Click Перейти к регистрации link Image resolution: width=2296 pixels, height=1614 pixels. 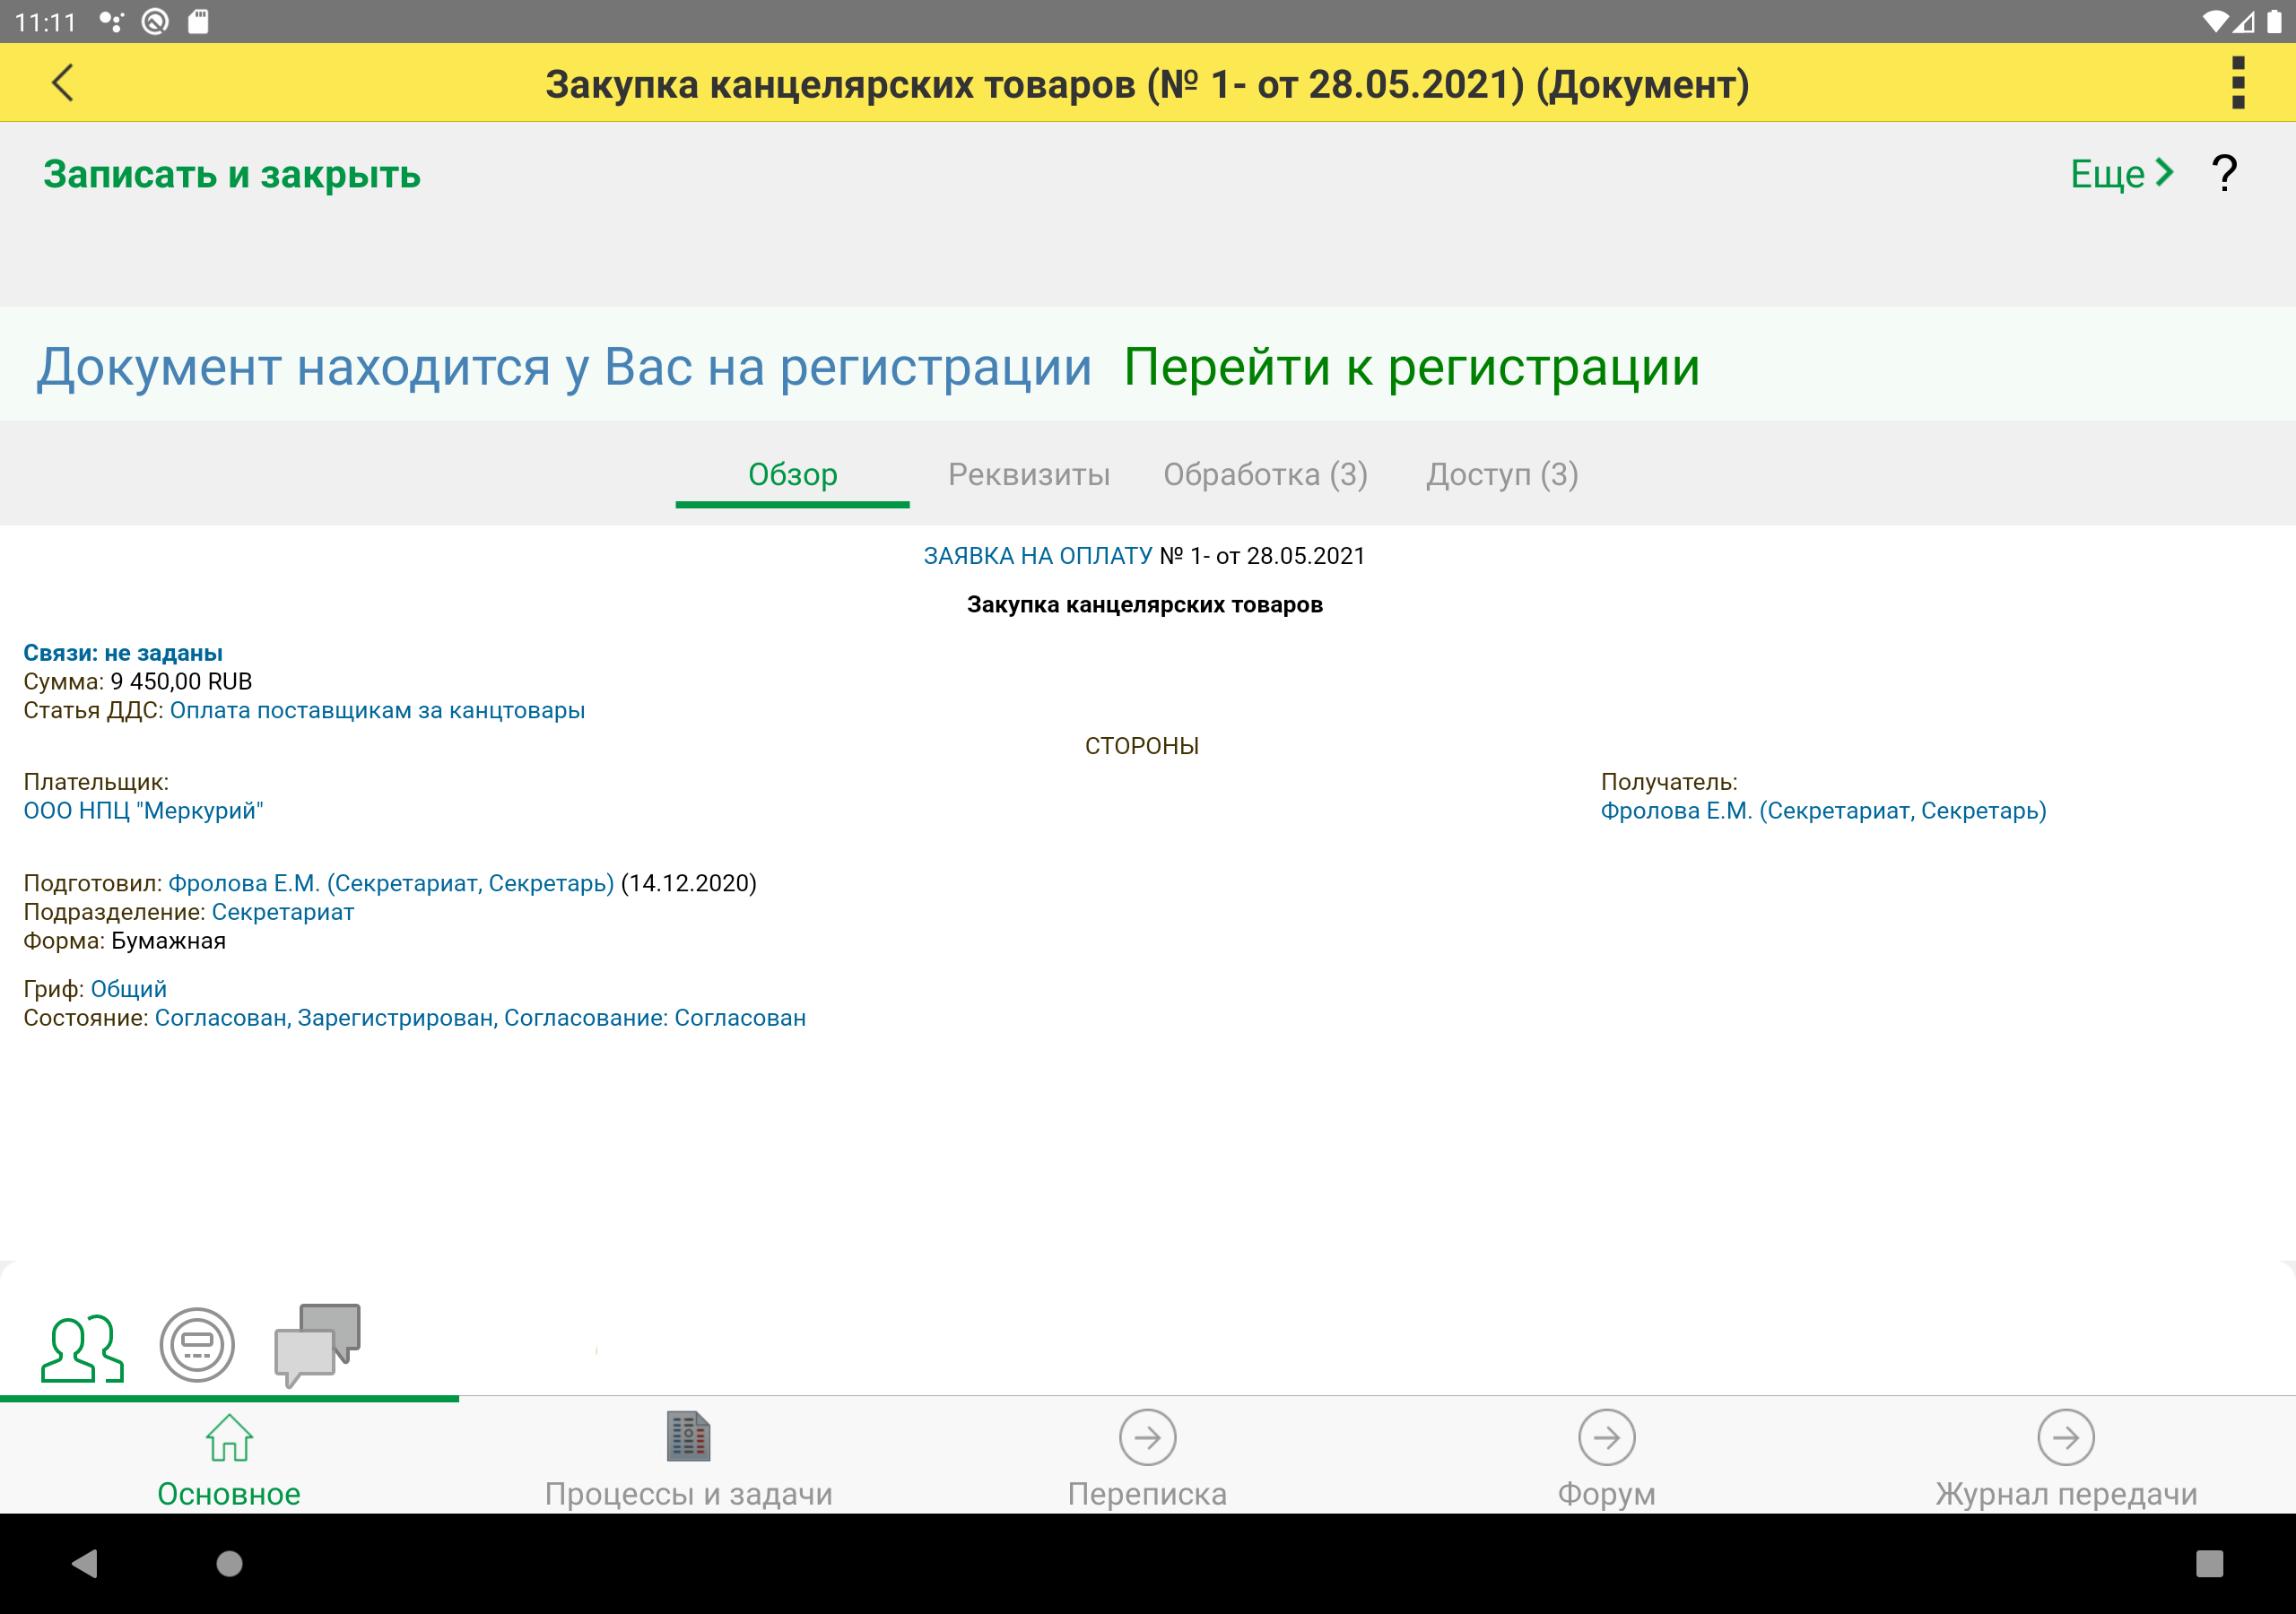click(x=1411, y=367)
